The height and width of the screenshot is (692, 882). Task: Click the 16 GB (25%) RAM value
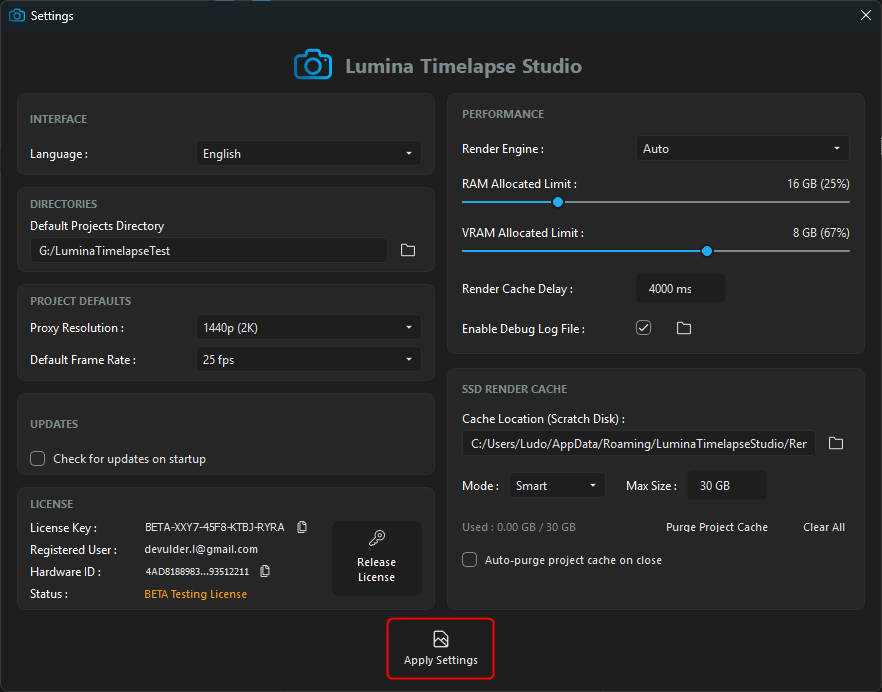[818, 184]
